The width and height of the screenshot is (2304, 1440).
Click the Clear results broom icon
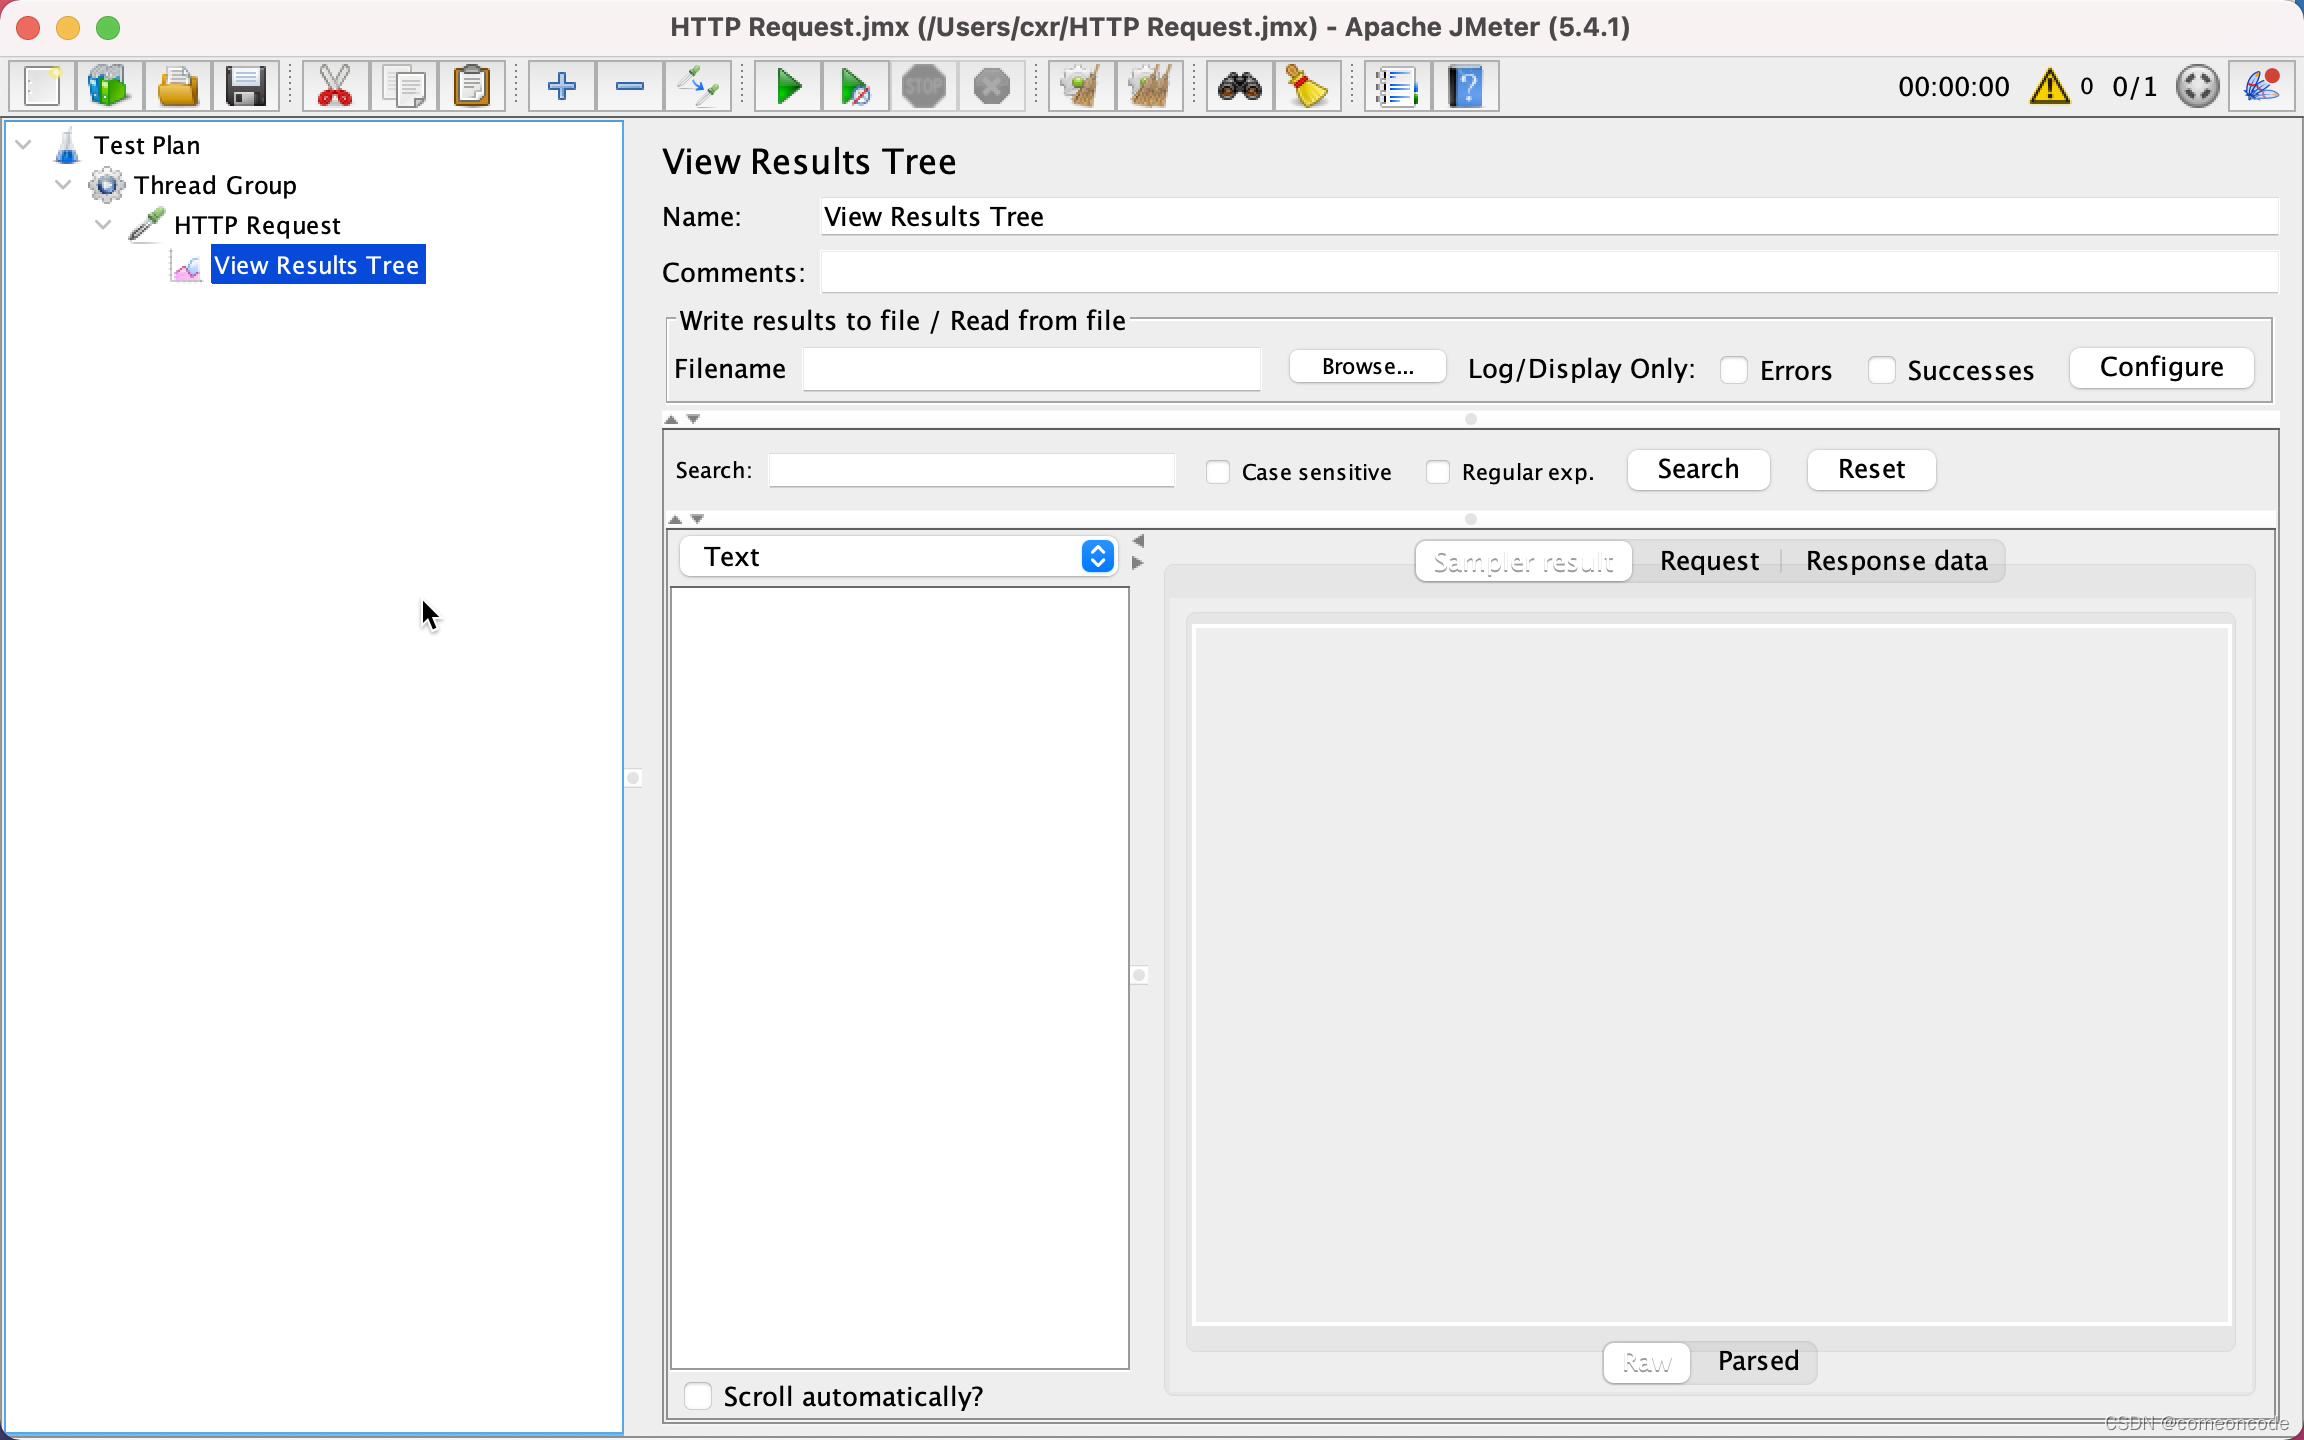tap(1082, 86)
